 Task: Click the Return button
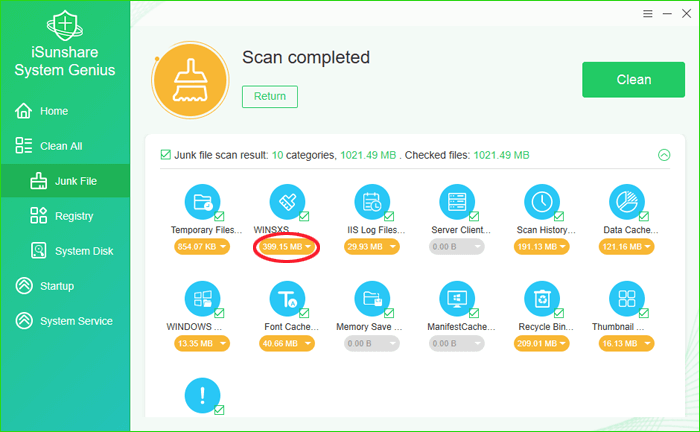[270, 96]
